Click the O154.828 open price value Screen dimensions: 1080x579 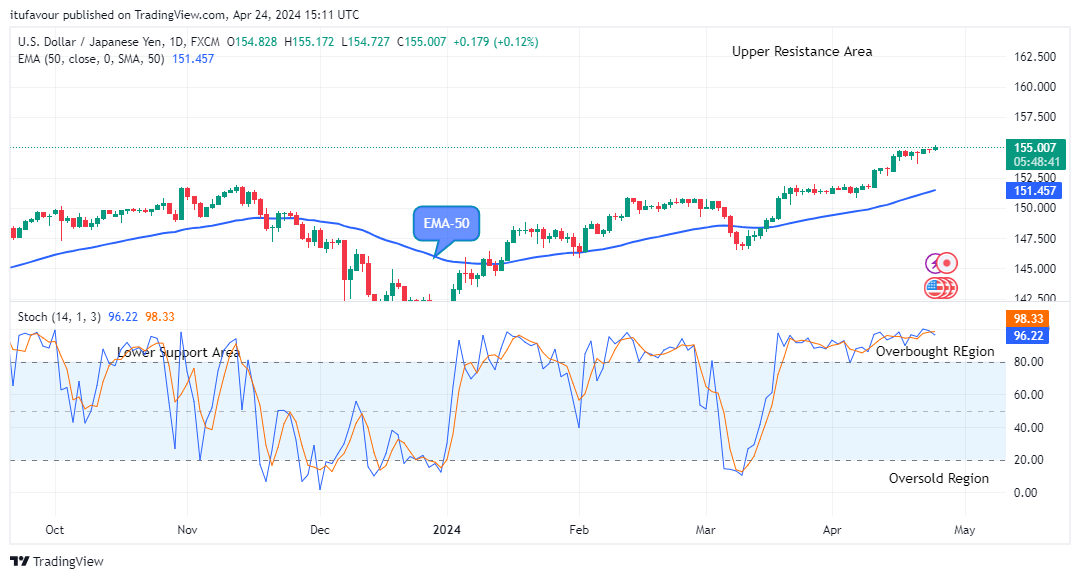click(x=252, y=42)
